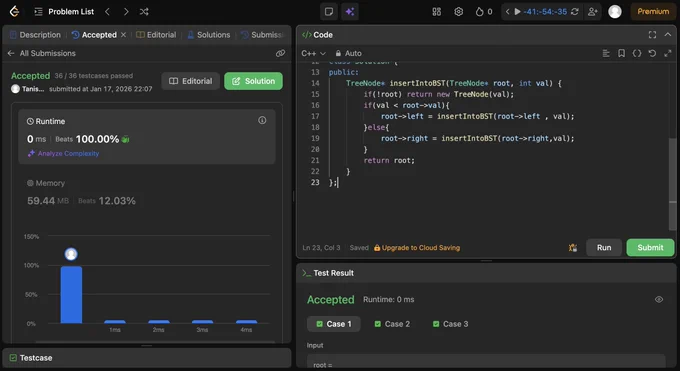The height and width of the screenshot is (371, 680).
Task: Click Upgrade to Cloud Saving link
Action: 417,248
